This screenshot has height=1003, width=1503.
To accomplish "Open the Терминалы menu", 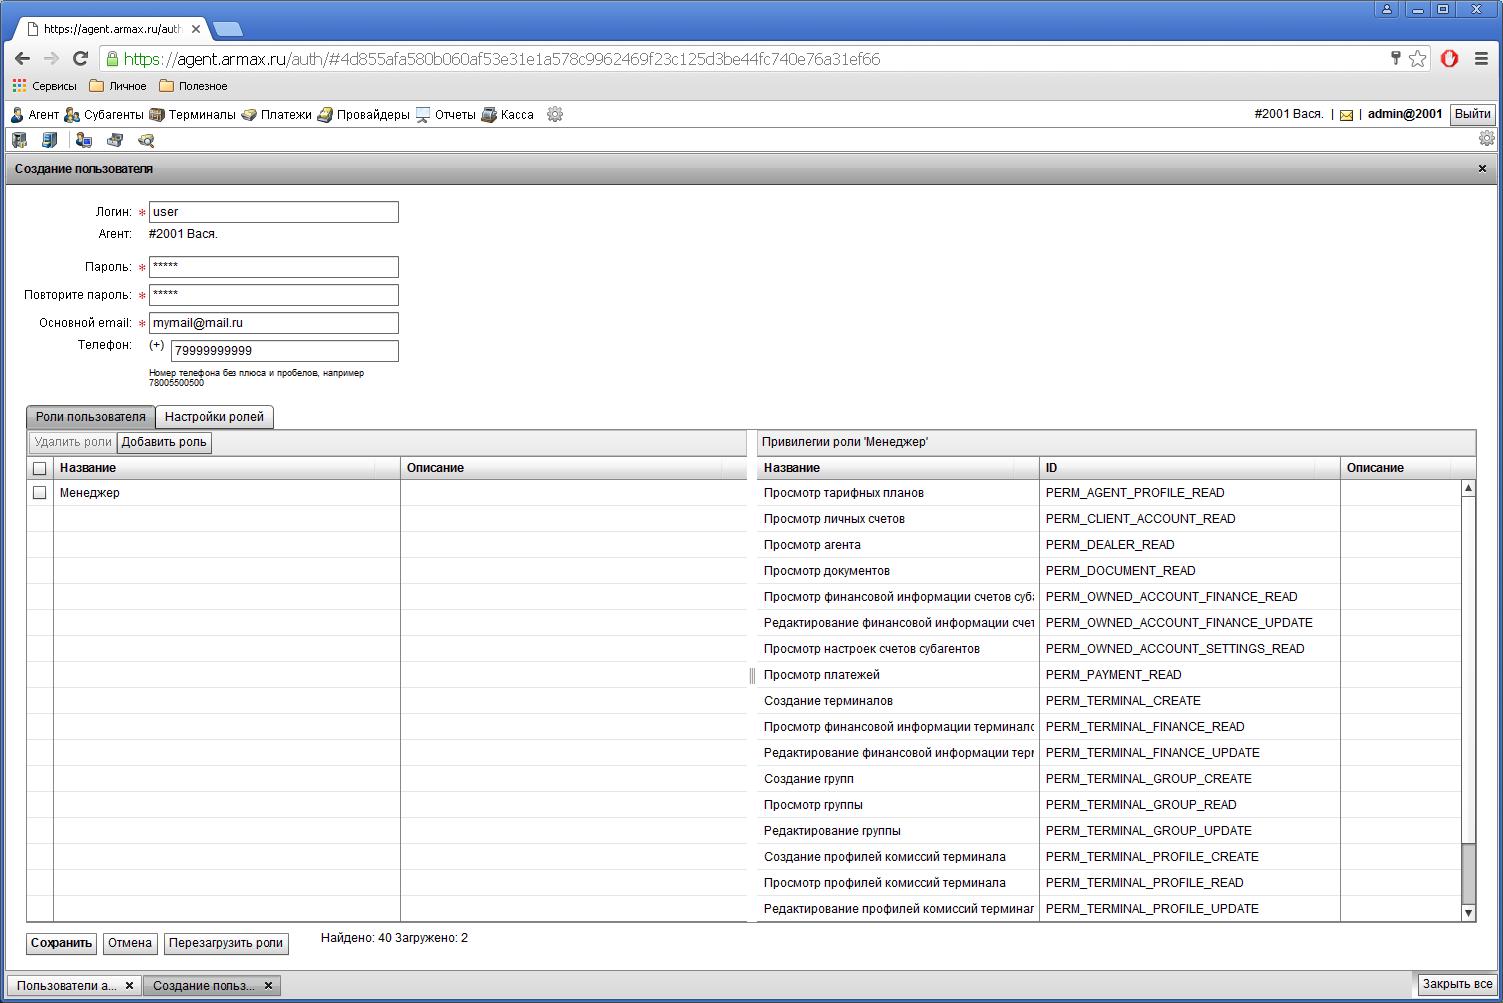I will 192,115.
